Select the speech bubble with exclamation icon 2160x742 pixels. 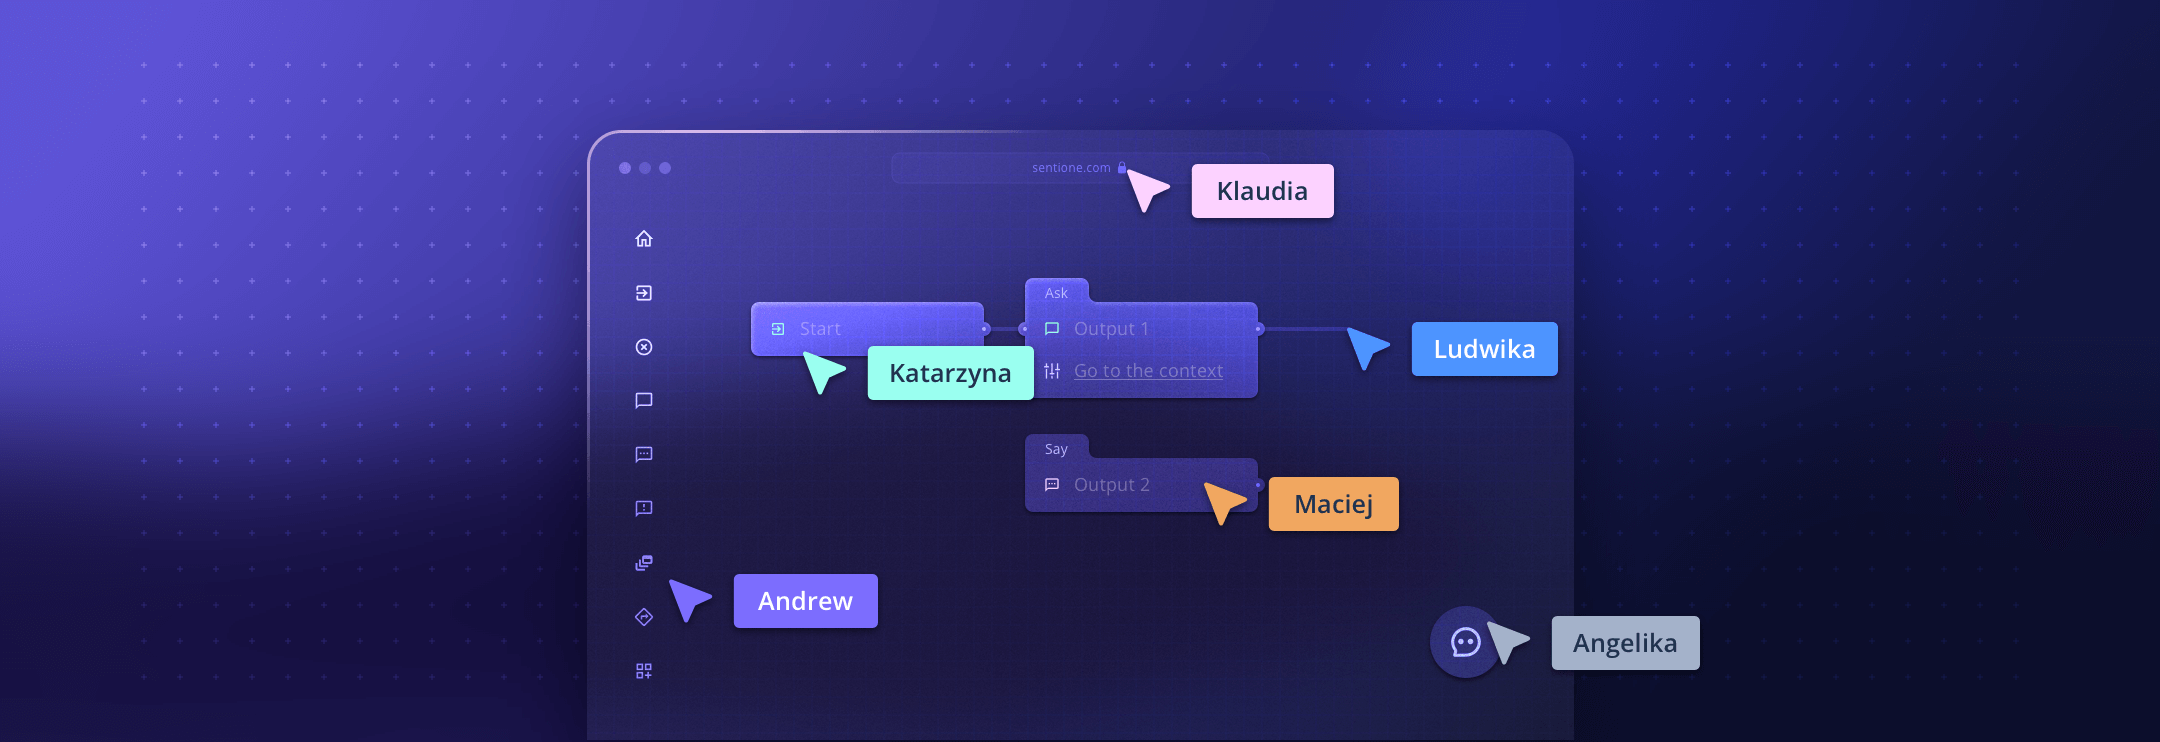click(x=644, y=508)
